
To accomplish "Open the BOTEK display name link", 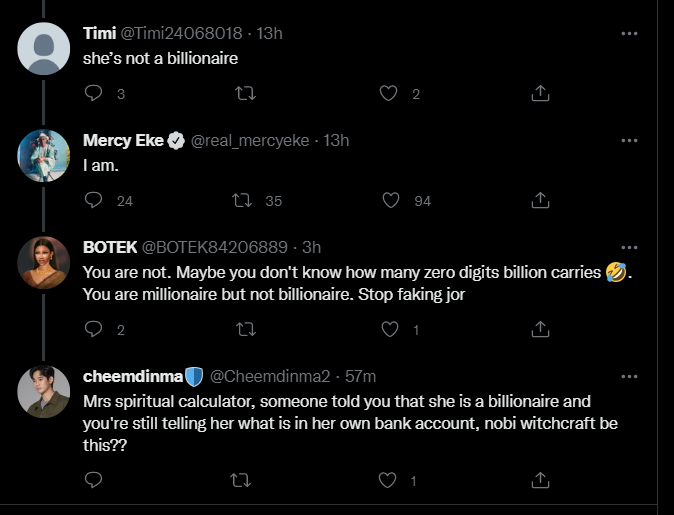I will point(110,247).
